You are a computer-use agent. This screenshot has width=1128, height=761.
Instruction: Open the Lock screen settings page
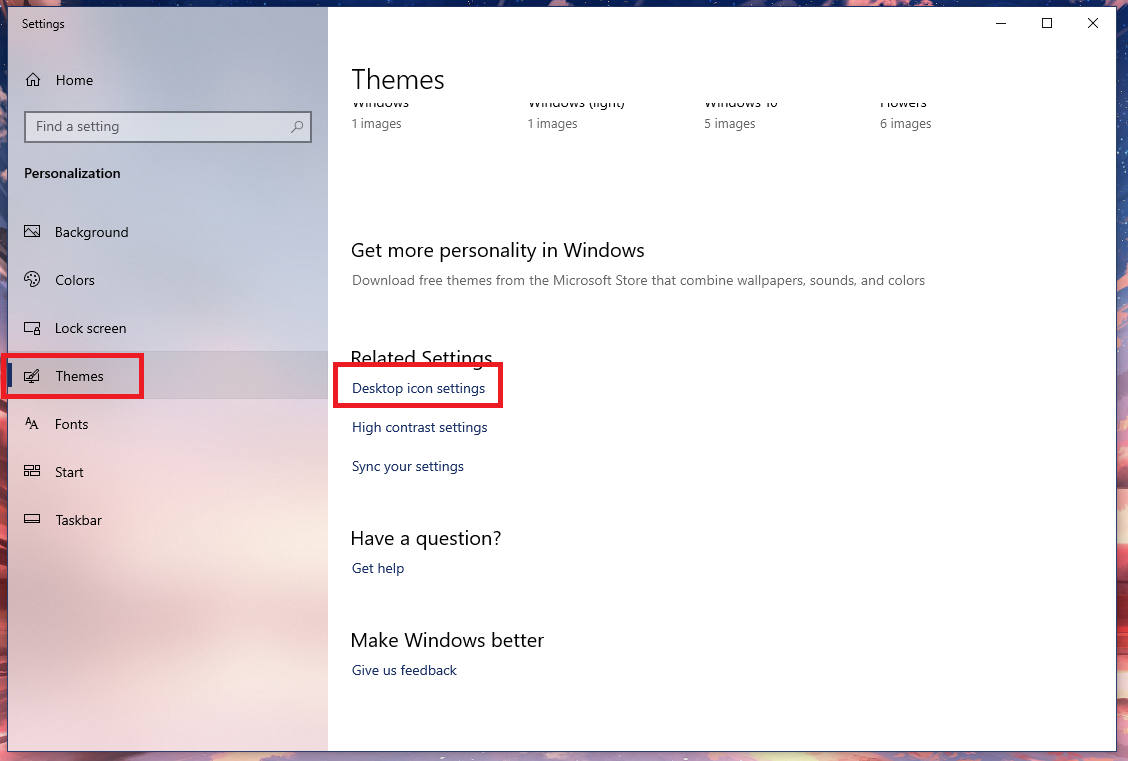coord(168,328)
